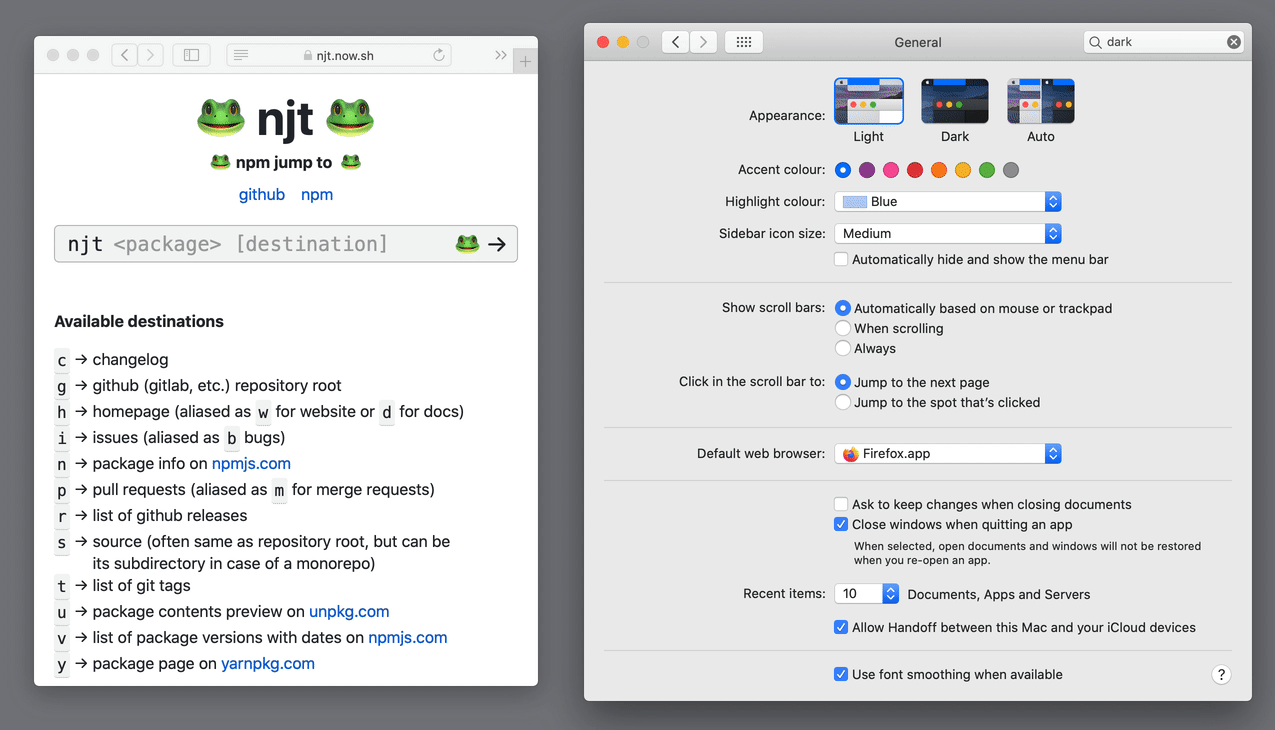This screenshot has height=730, width=1275.
Task: Open Reader view icon in Safari address bar
Action: coord(241,55)
